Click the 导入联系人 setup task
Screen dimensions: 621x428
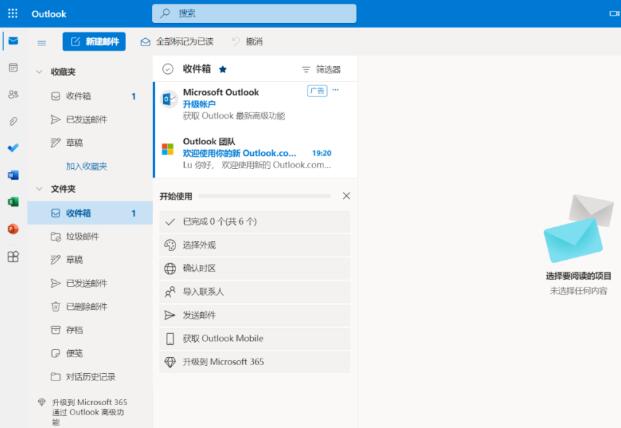pos(255,292)
